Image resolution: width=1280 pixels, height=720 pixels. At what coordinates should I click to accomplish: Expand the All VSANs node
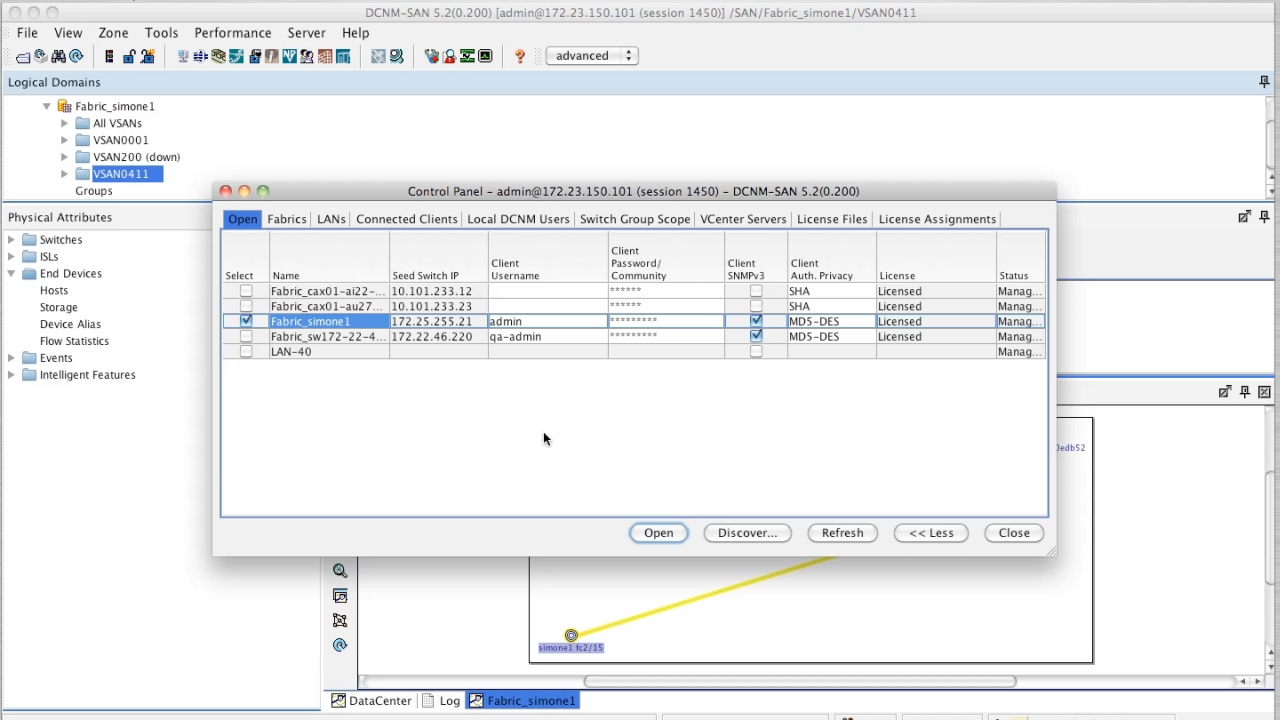[x=64, y=123]
